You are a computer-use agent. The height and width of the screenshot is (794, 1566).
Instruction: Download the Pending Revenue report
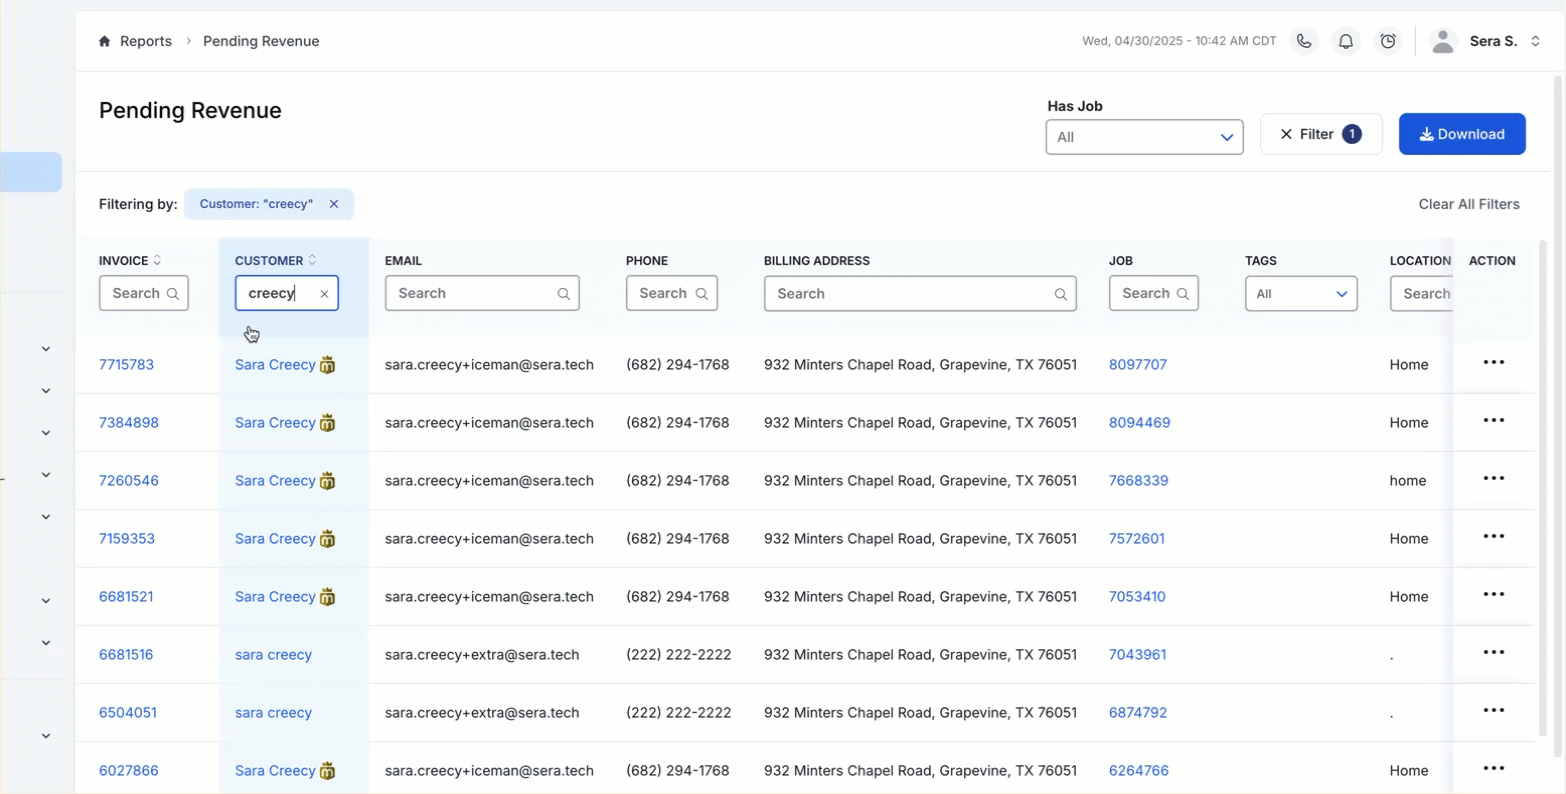[1462, 134]
